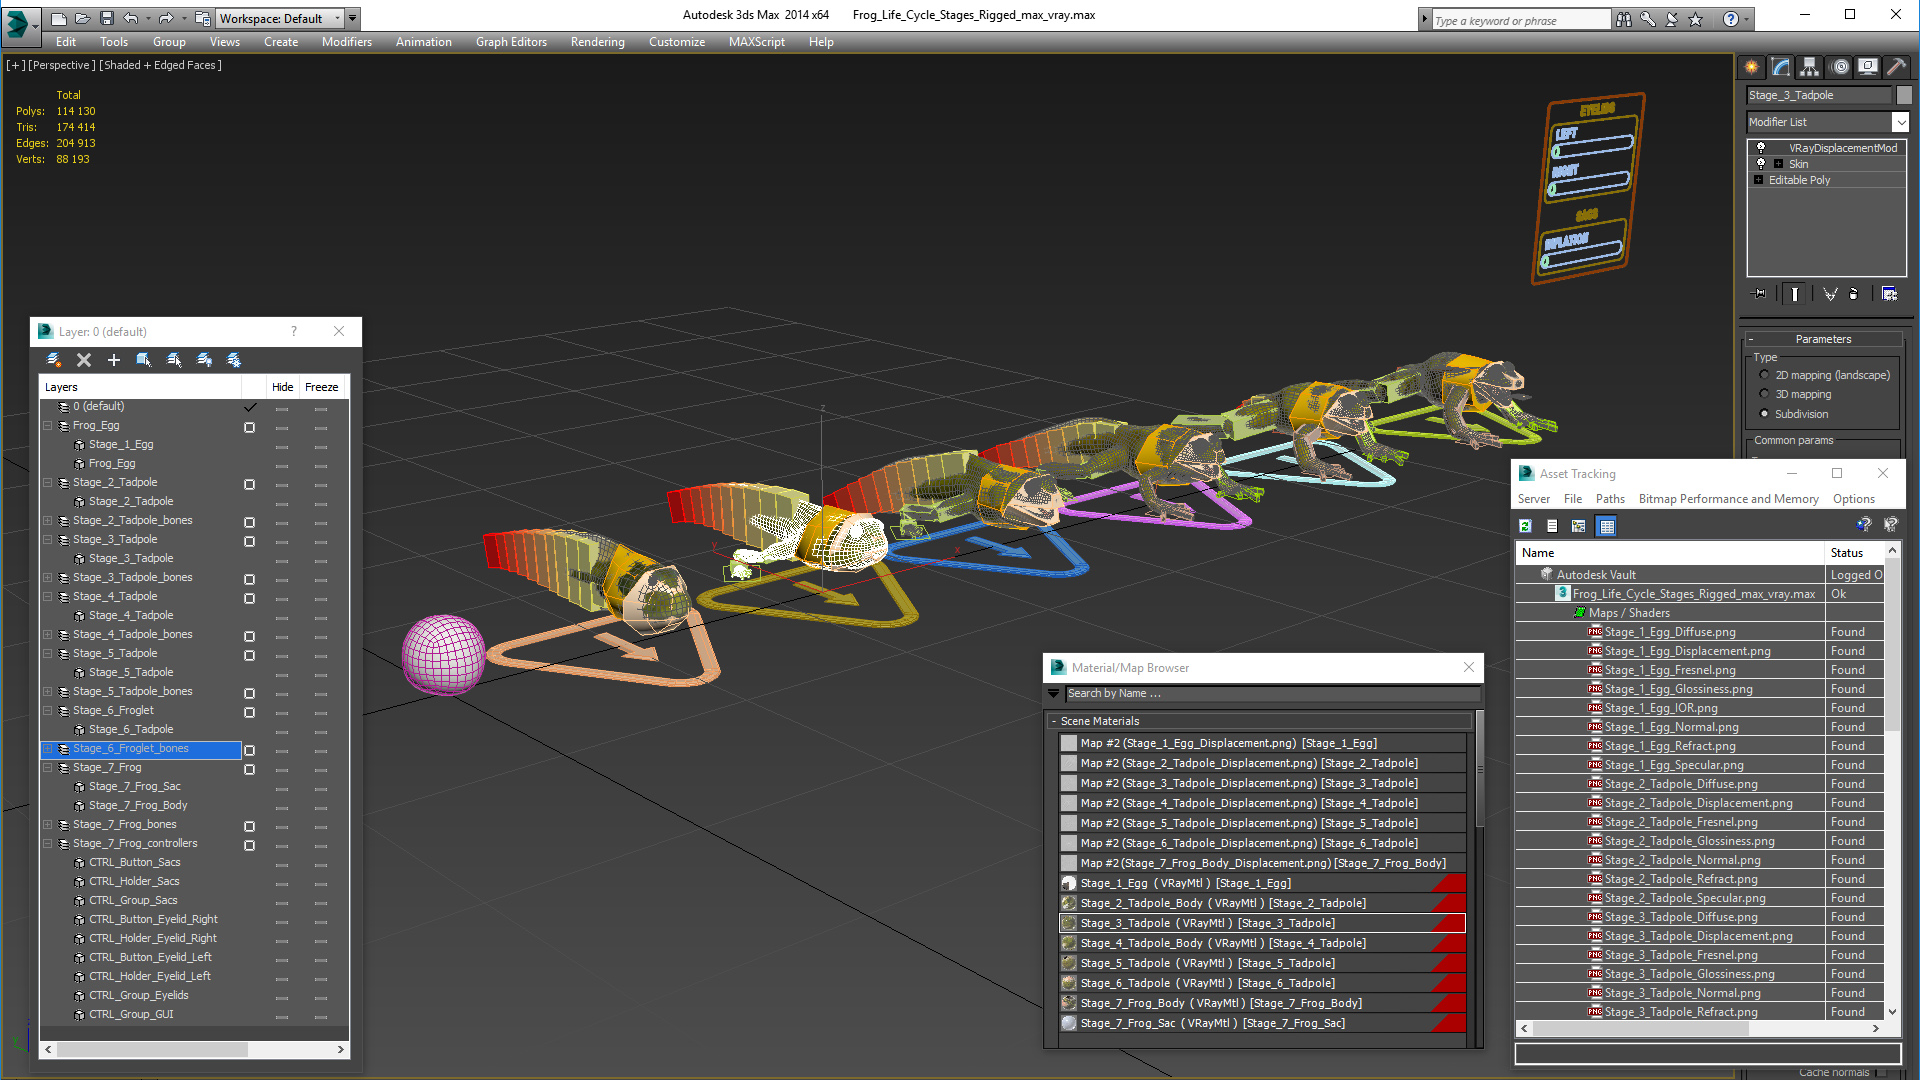Open the MAXScript menu
The image size is (1920, 1080).
coord(756,42)
